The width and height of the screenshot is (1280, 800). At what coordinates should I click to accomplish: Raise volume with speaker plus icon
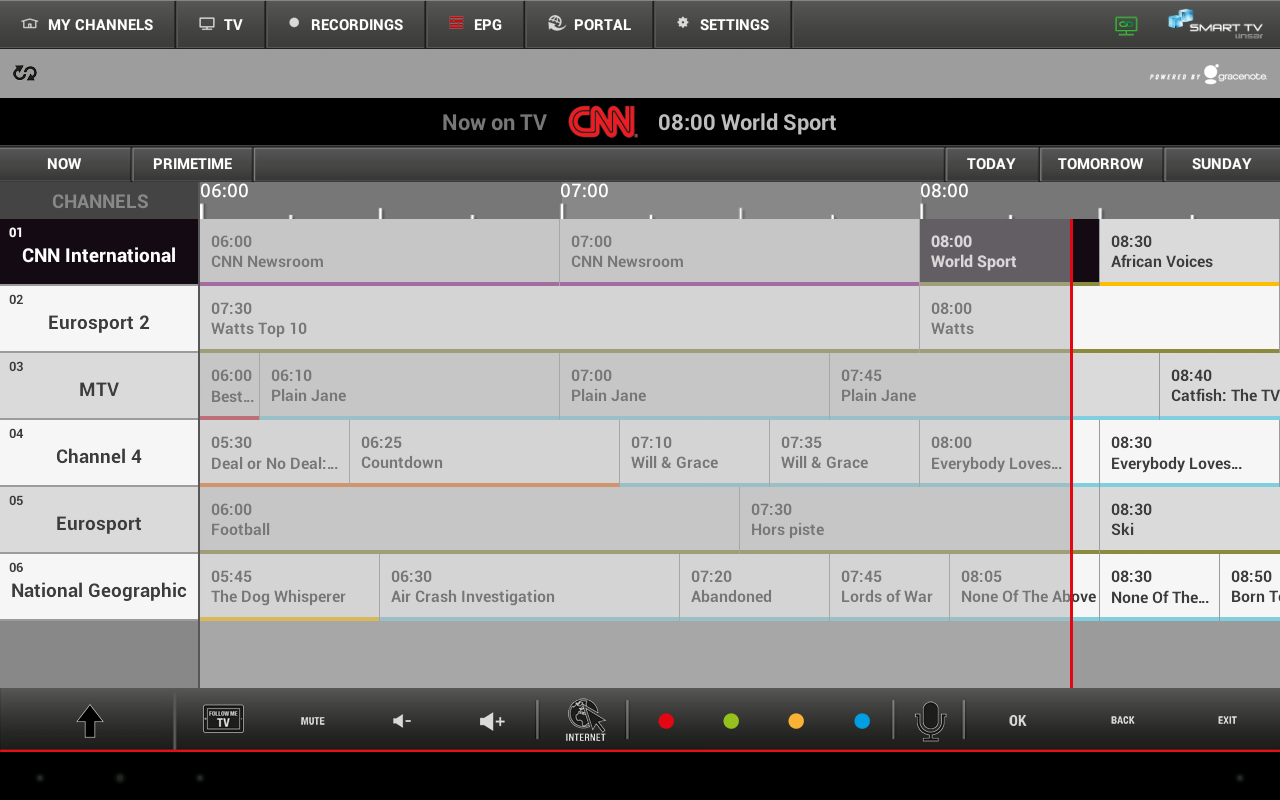[x=492, y=721]
